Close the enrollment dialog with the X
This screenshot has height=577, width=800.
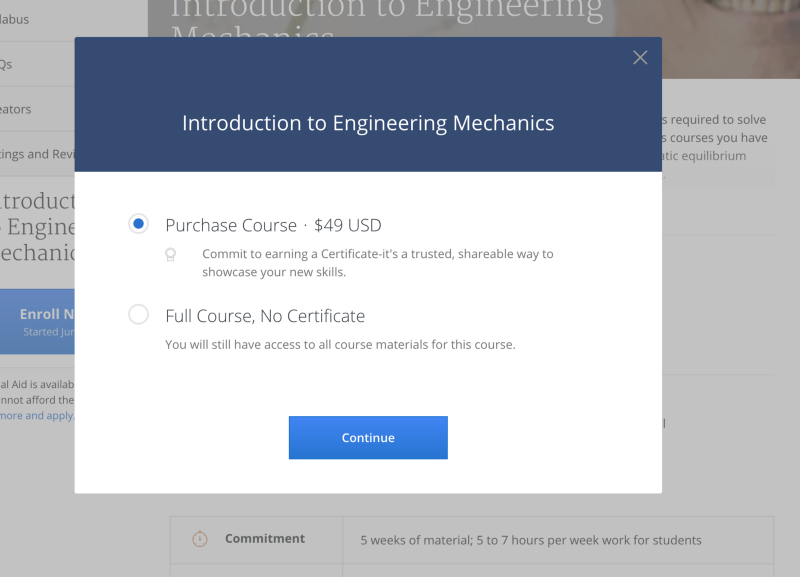pyautogui.click(x=640, y=58)
